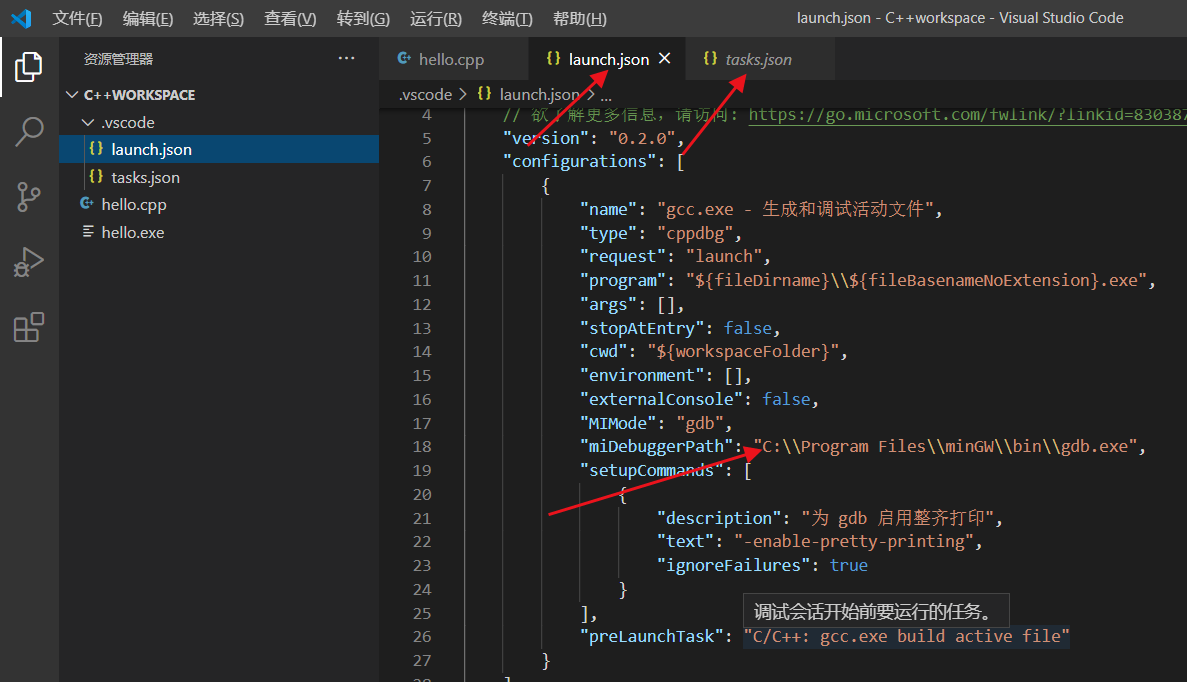1187x682 pixels.
Task: Select hello.exe in the file explorer
Action: pyautogui.click(x=219, y=232)
